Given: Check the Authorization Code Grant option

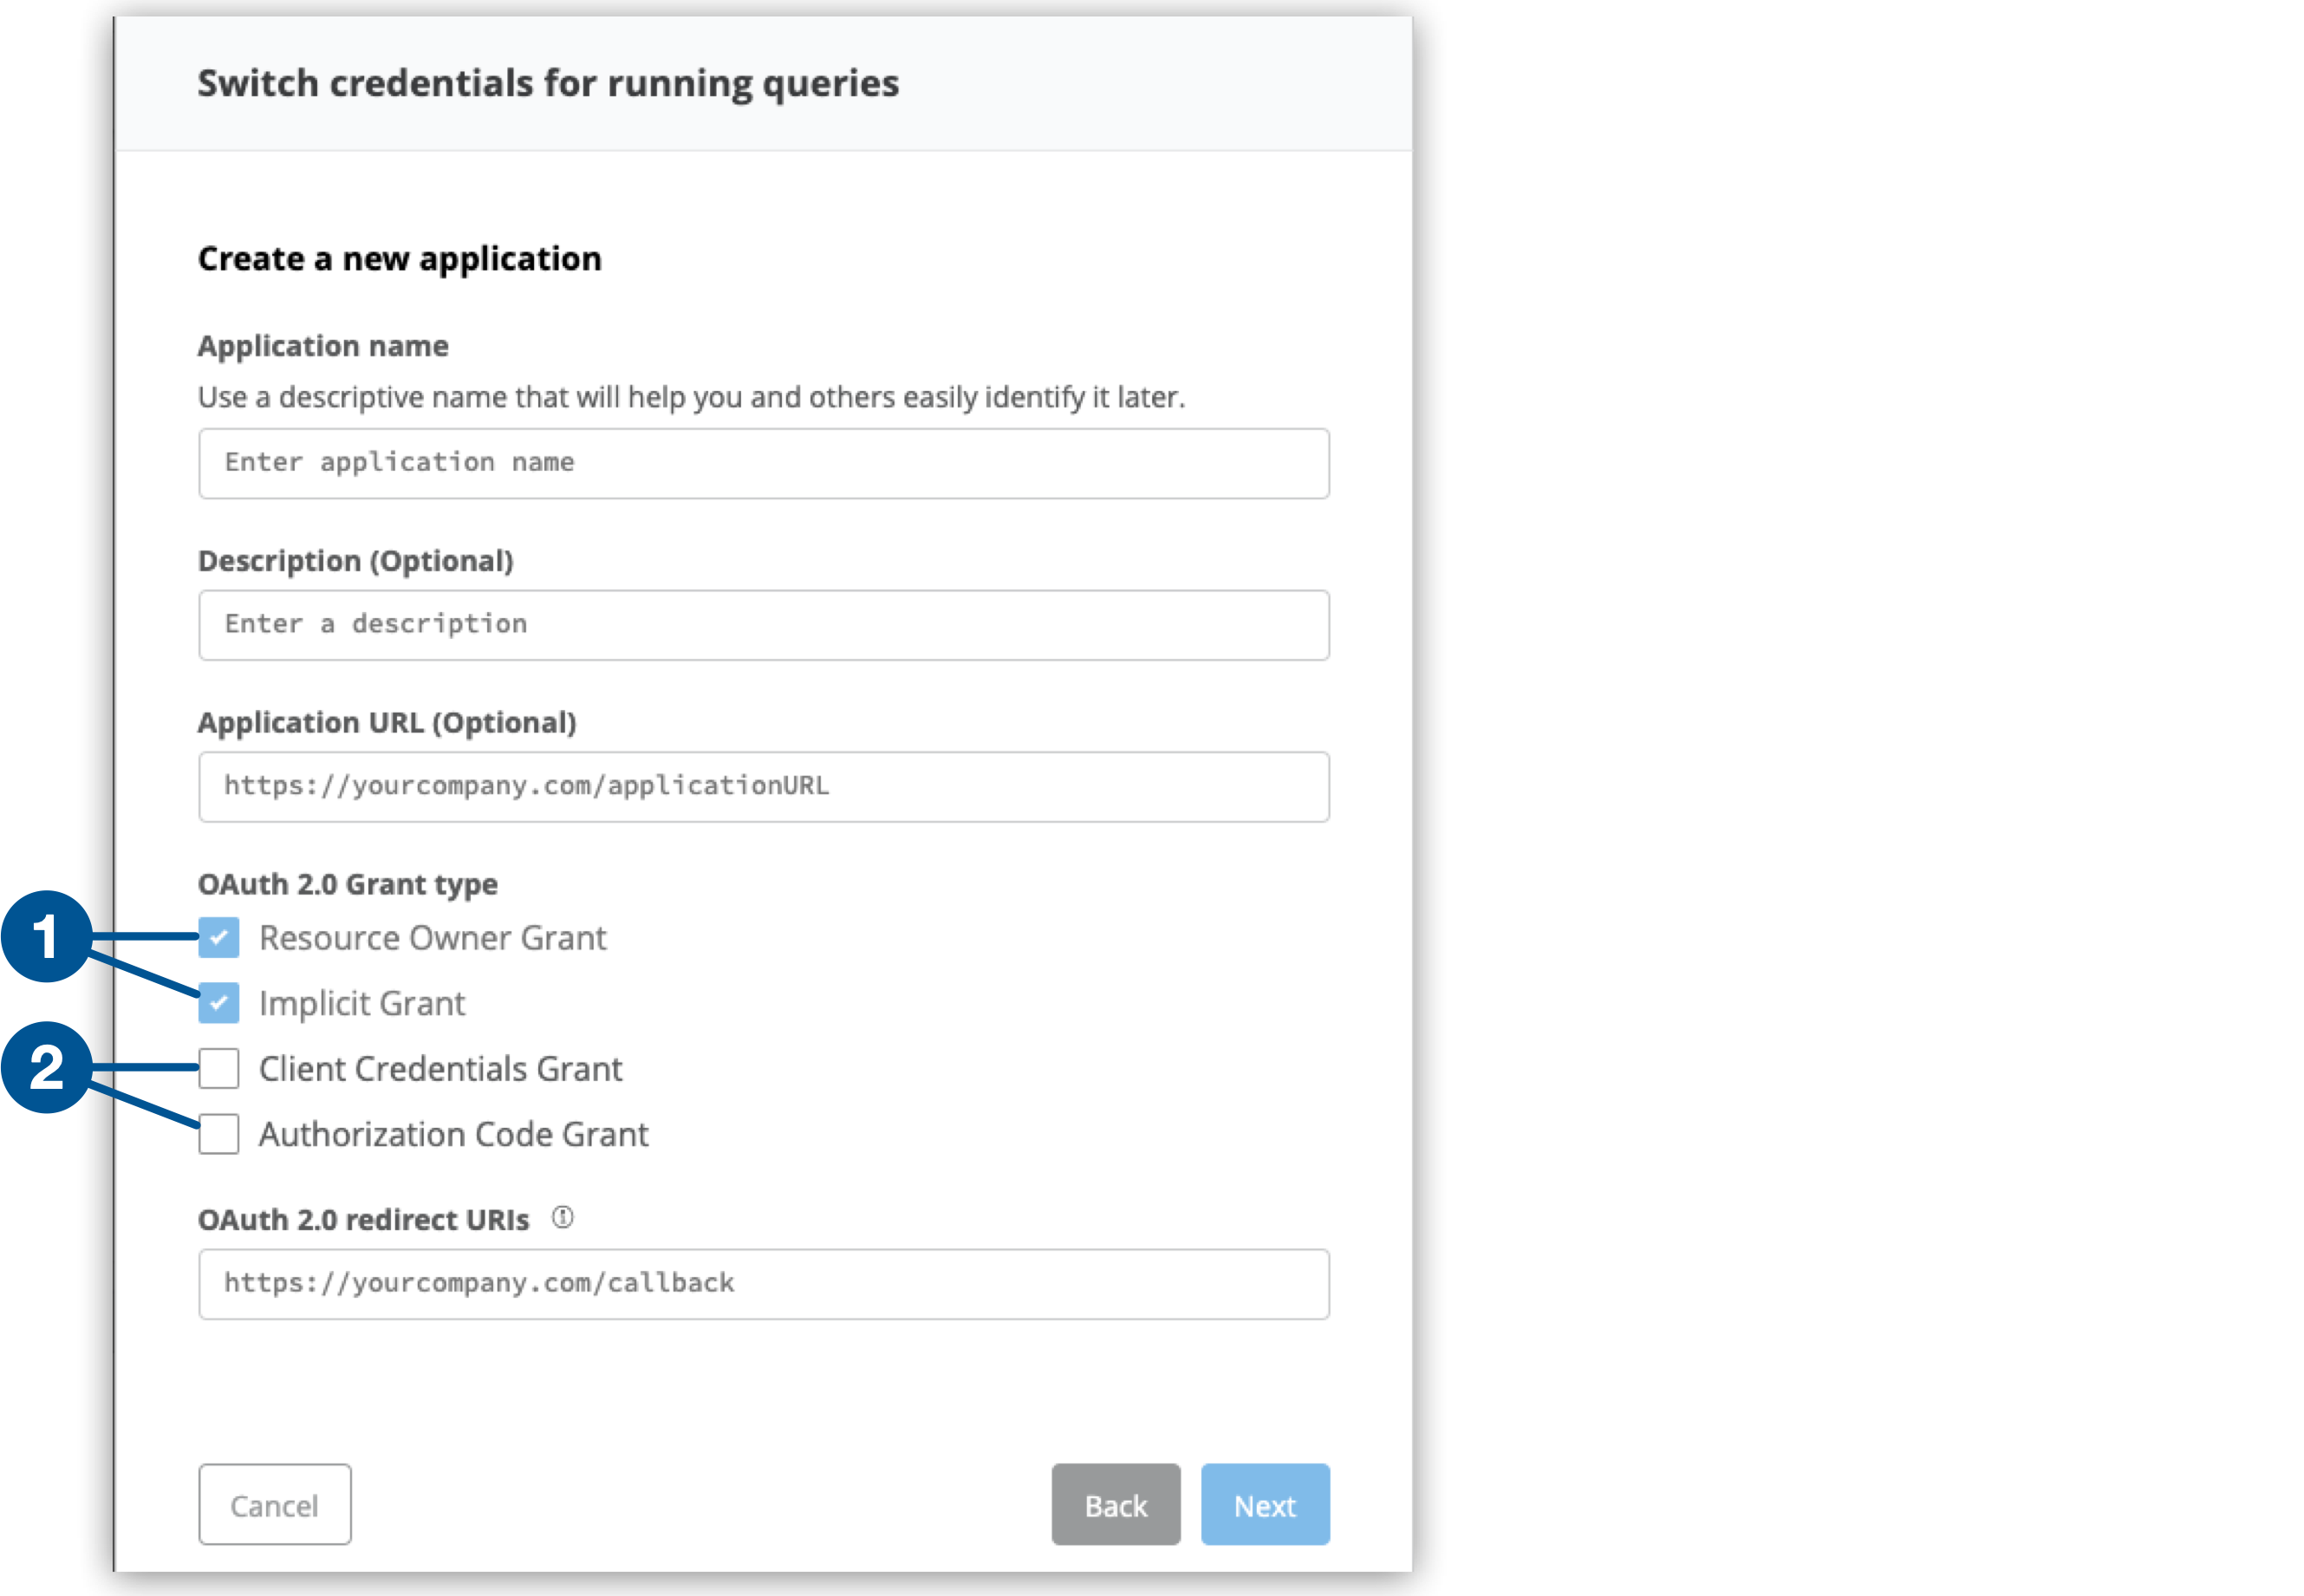Looking at the screenshot, I should coord(218,1134).
